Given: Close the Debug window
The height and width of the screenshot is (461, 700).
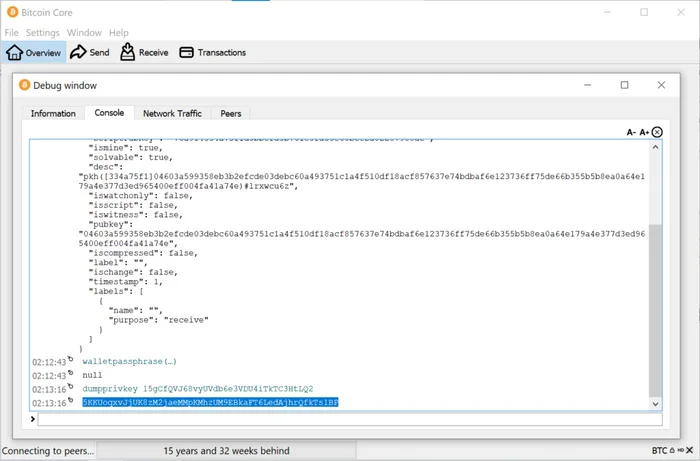Looking at the screenshot, I should tap(661, 85).
